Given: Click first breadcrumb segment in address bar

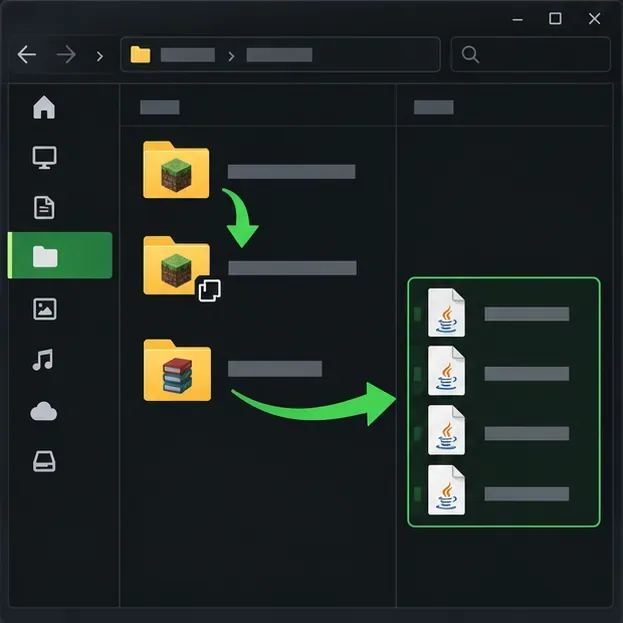Looking at the screenshot, I should click(x=188, y=55).
